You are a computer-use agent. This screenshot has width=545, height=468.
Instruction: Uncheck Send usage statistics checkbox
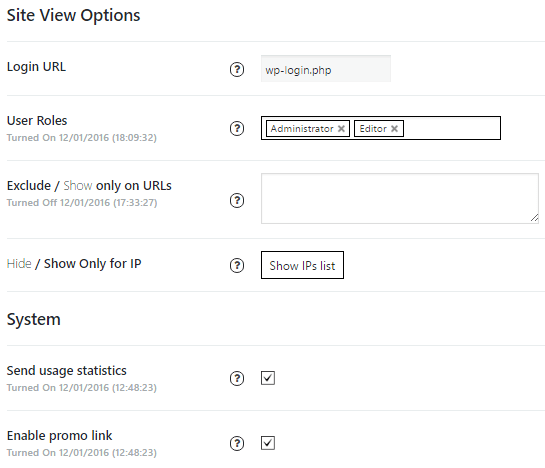[x=268, y=378]
